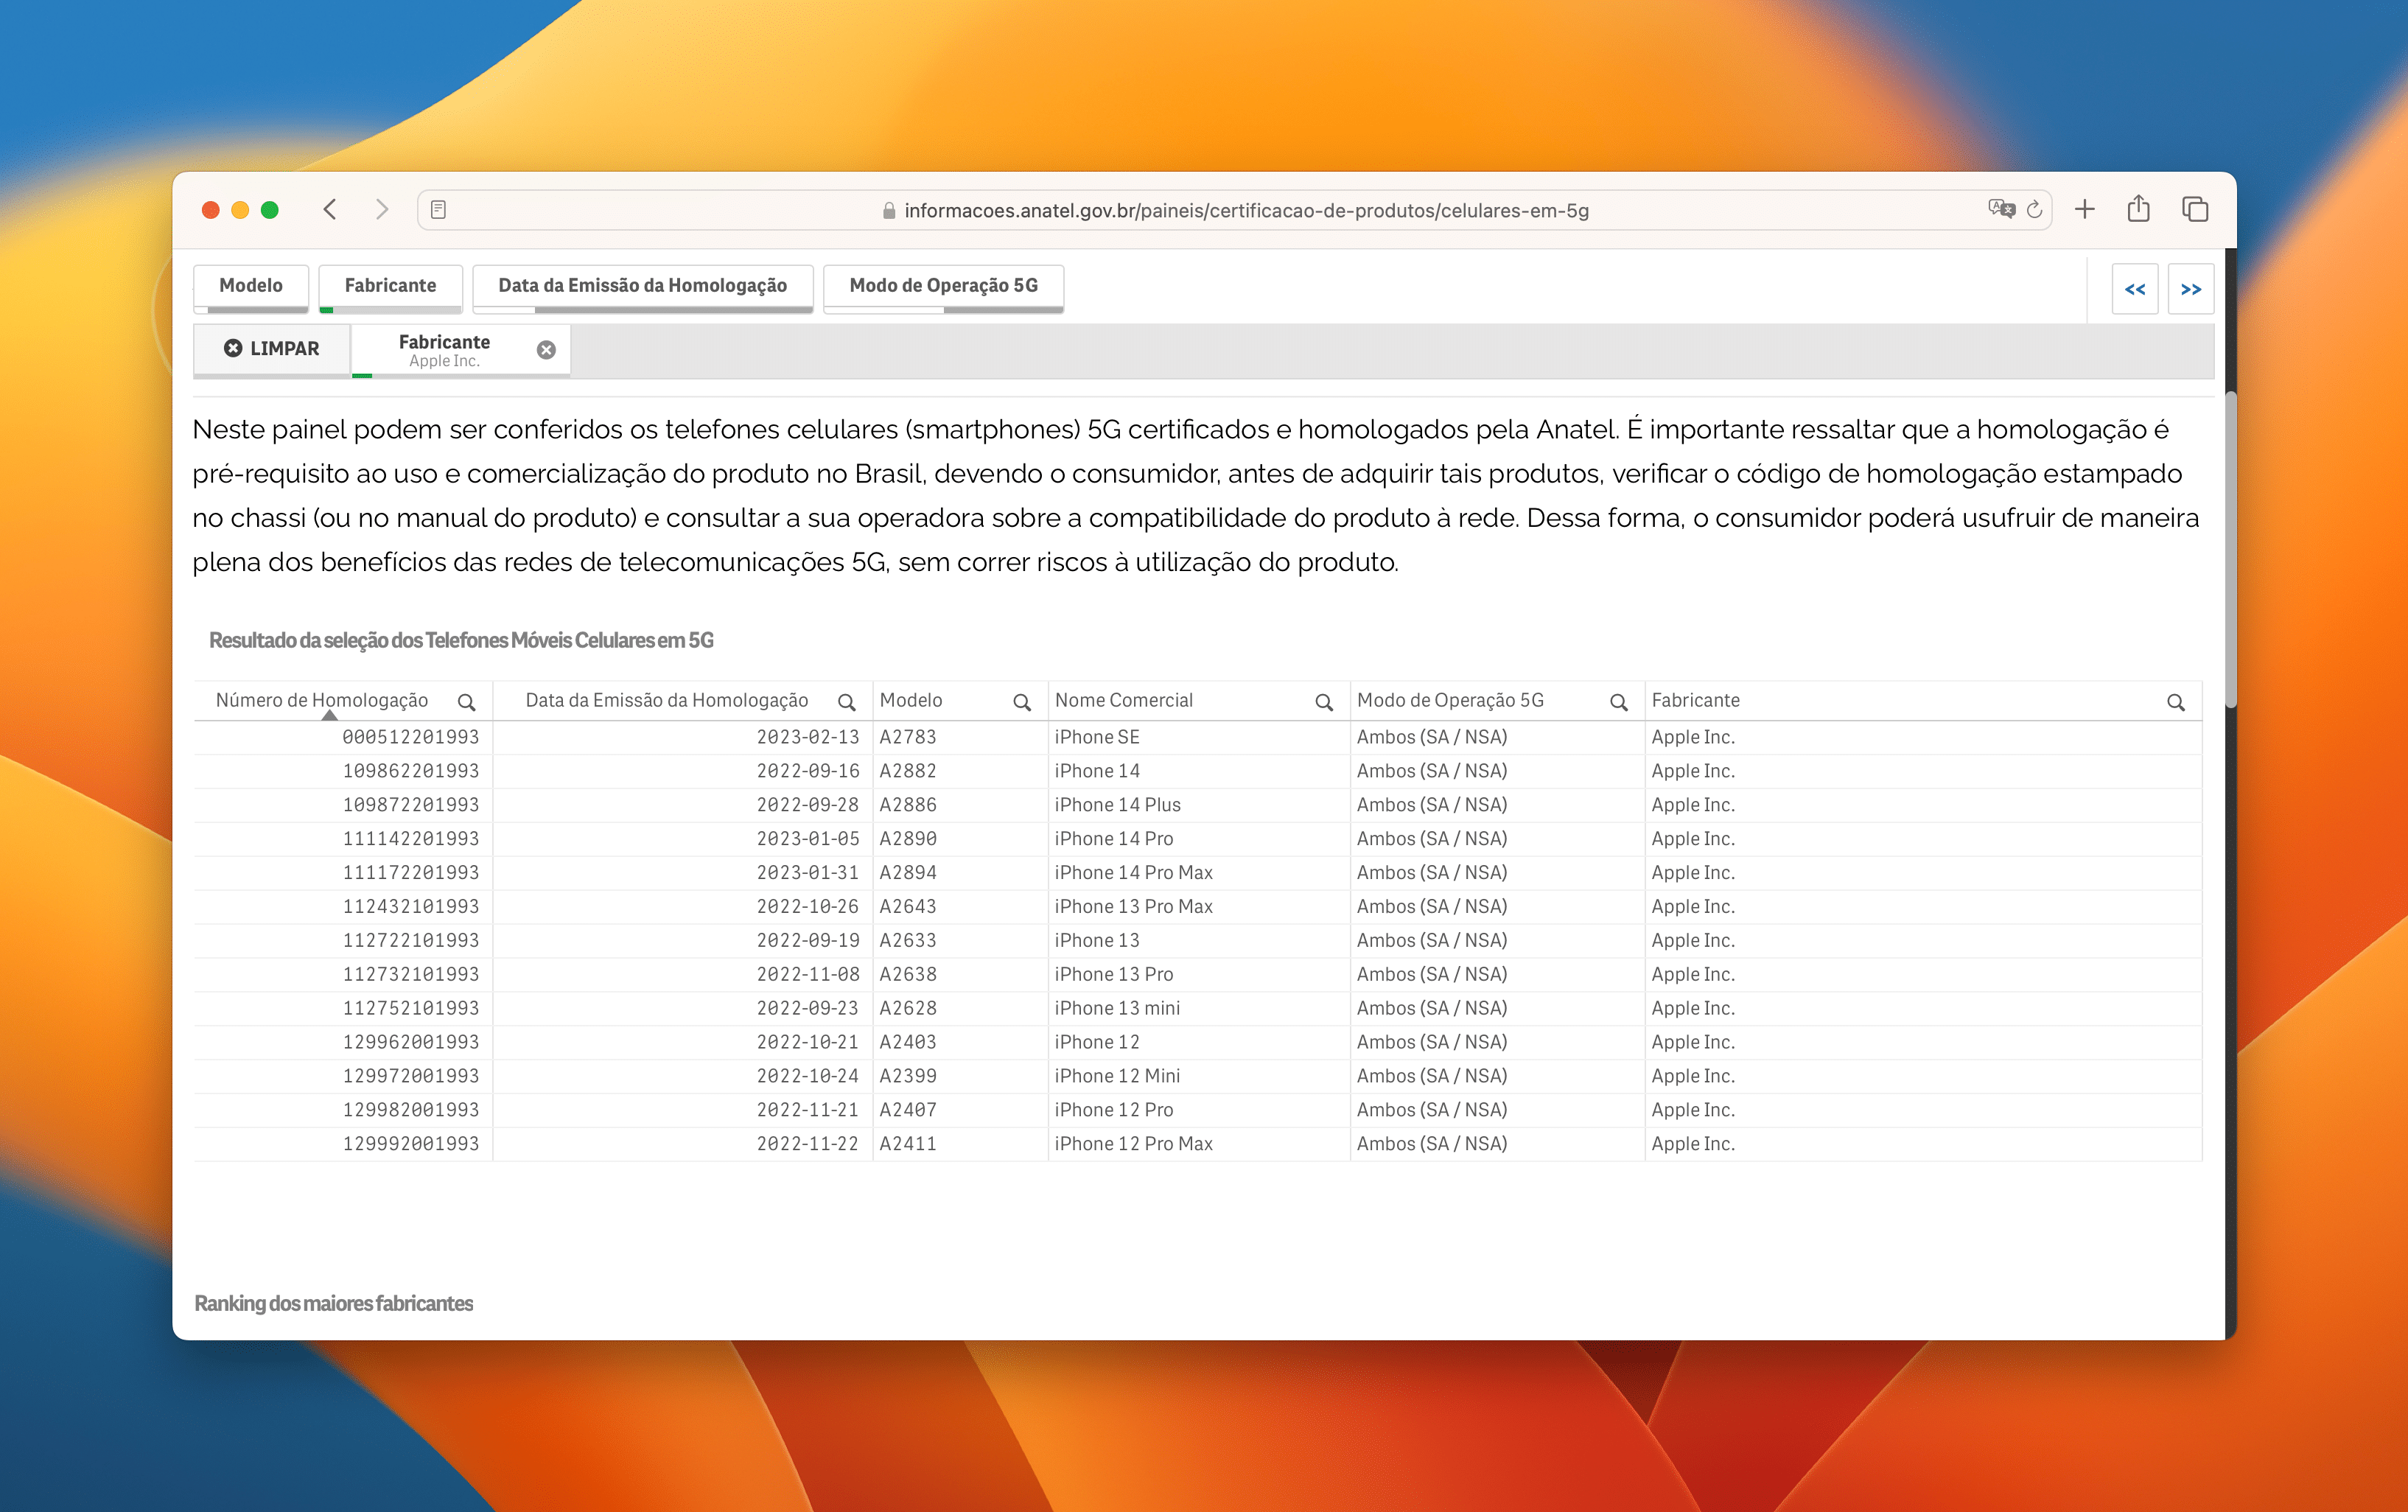Search the Modo de Operação 5G column

click(x=1619, y=702)
